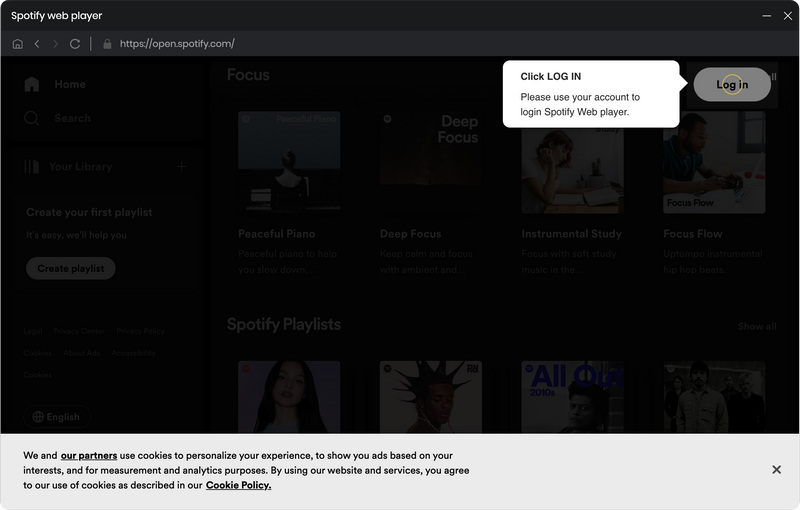Open the Cookie Policy link
The width and height of the screenshot is (800, 510).
(238, 485)
